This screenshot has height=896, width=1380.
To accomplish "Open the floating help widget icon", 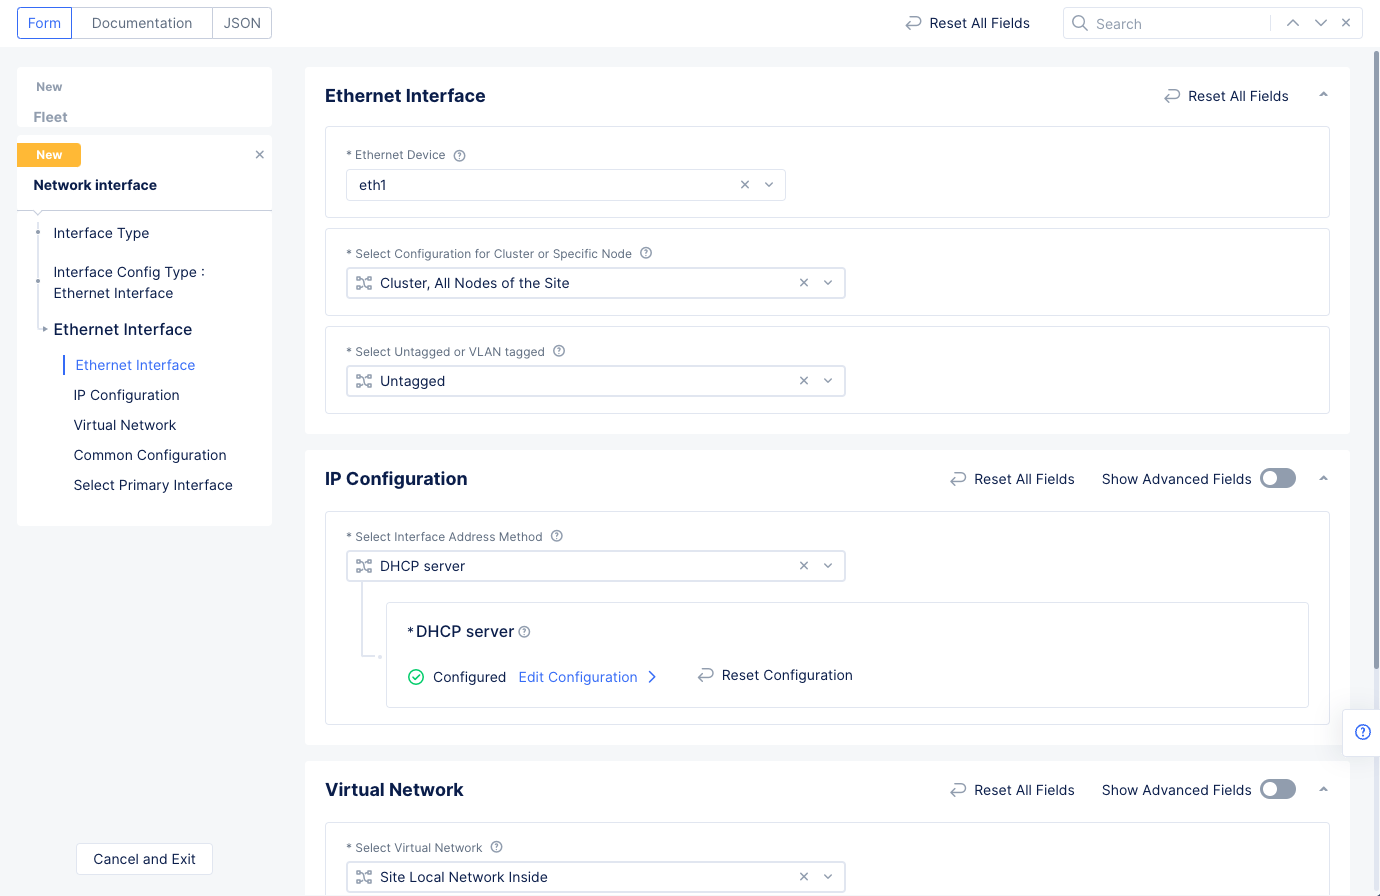I will (1362, 732).
